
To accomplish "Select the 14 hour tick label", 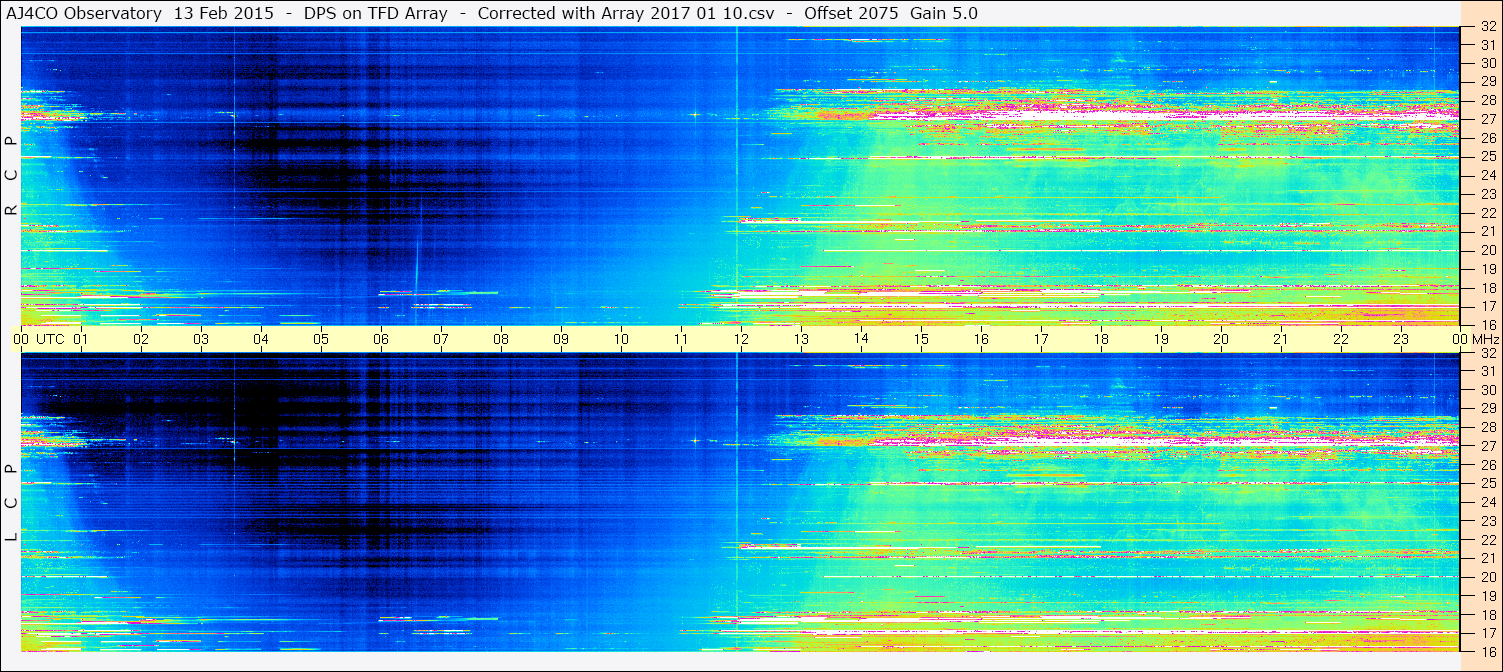I will click(x=861, y=339).
